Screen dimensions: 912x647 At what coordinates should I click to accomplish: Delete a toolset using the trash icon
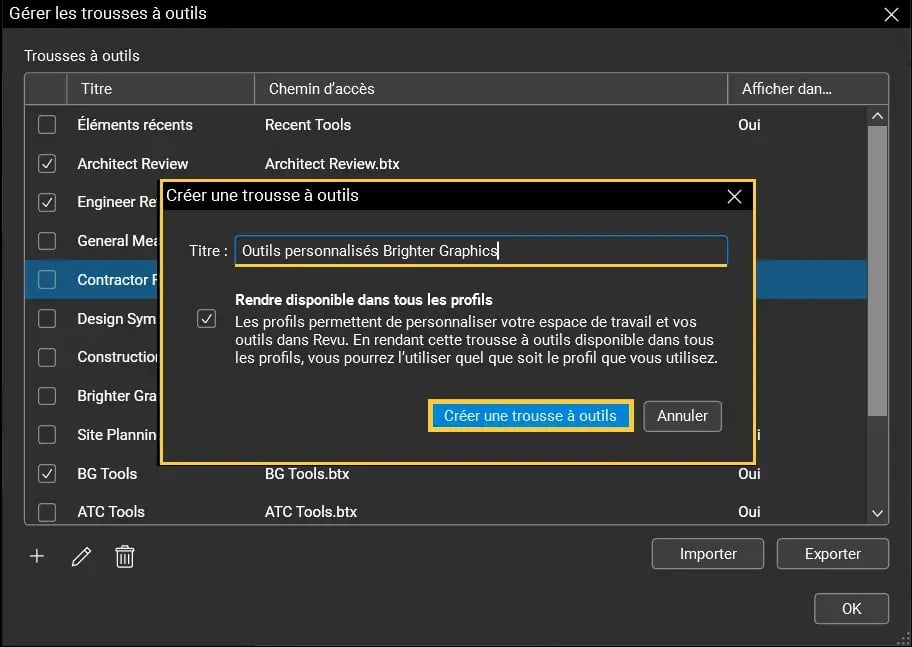[124, 556]
